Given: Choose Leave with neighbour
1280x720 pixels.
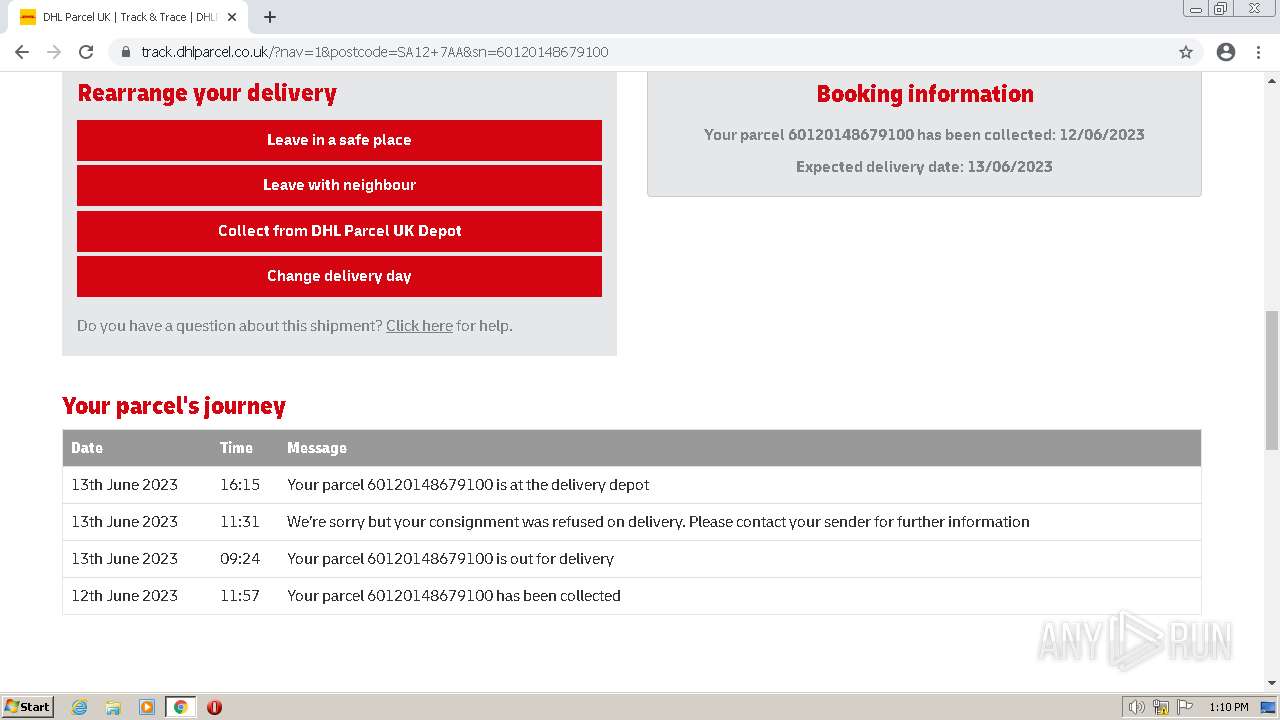Looking at the screenshot, I should tap(339, 185).
